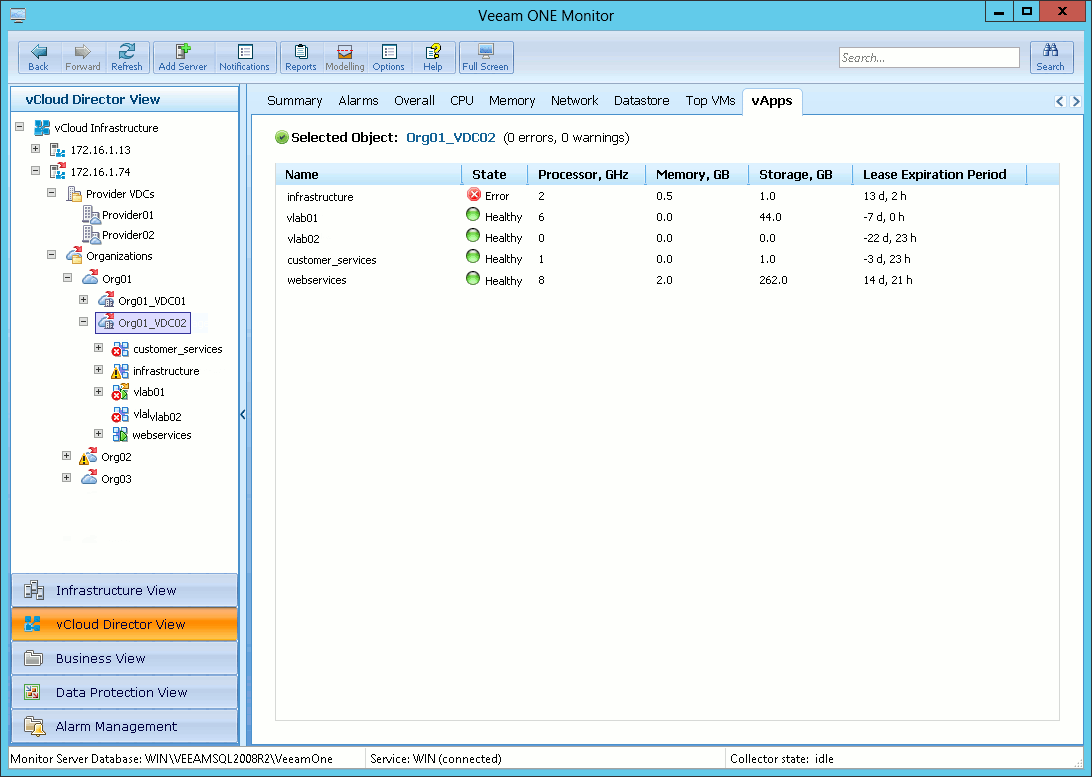Open the Options toolbar icon
This screenshot has width=1092, height=777.
coord(389,57)
